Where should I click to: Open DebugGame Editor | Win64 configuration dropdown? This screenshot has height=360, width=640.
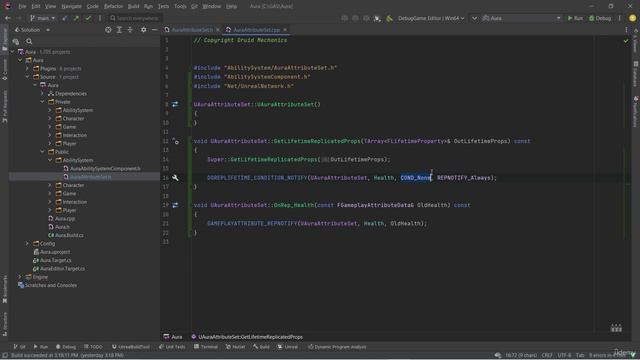click(431, 18)
